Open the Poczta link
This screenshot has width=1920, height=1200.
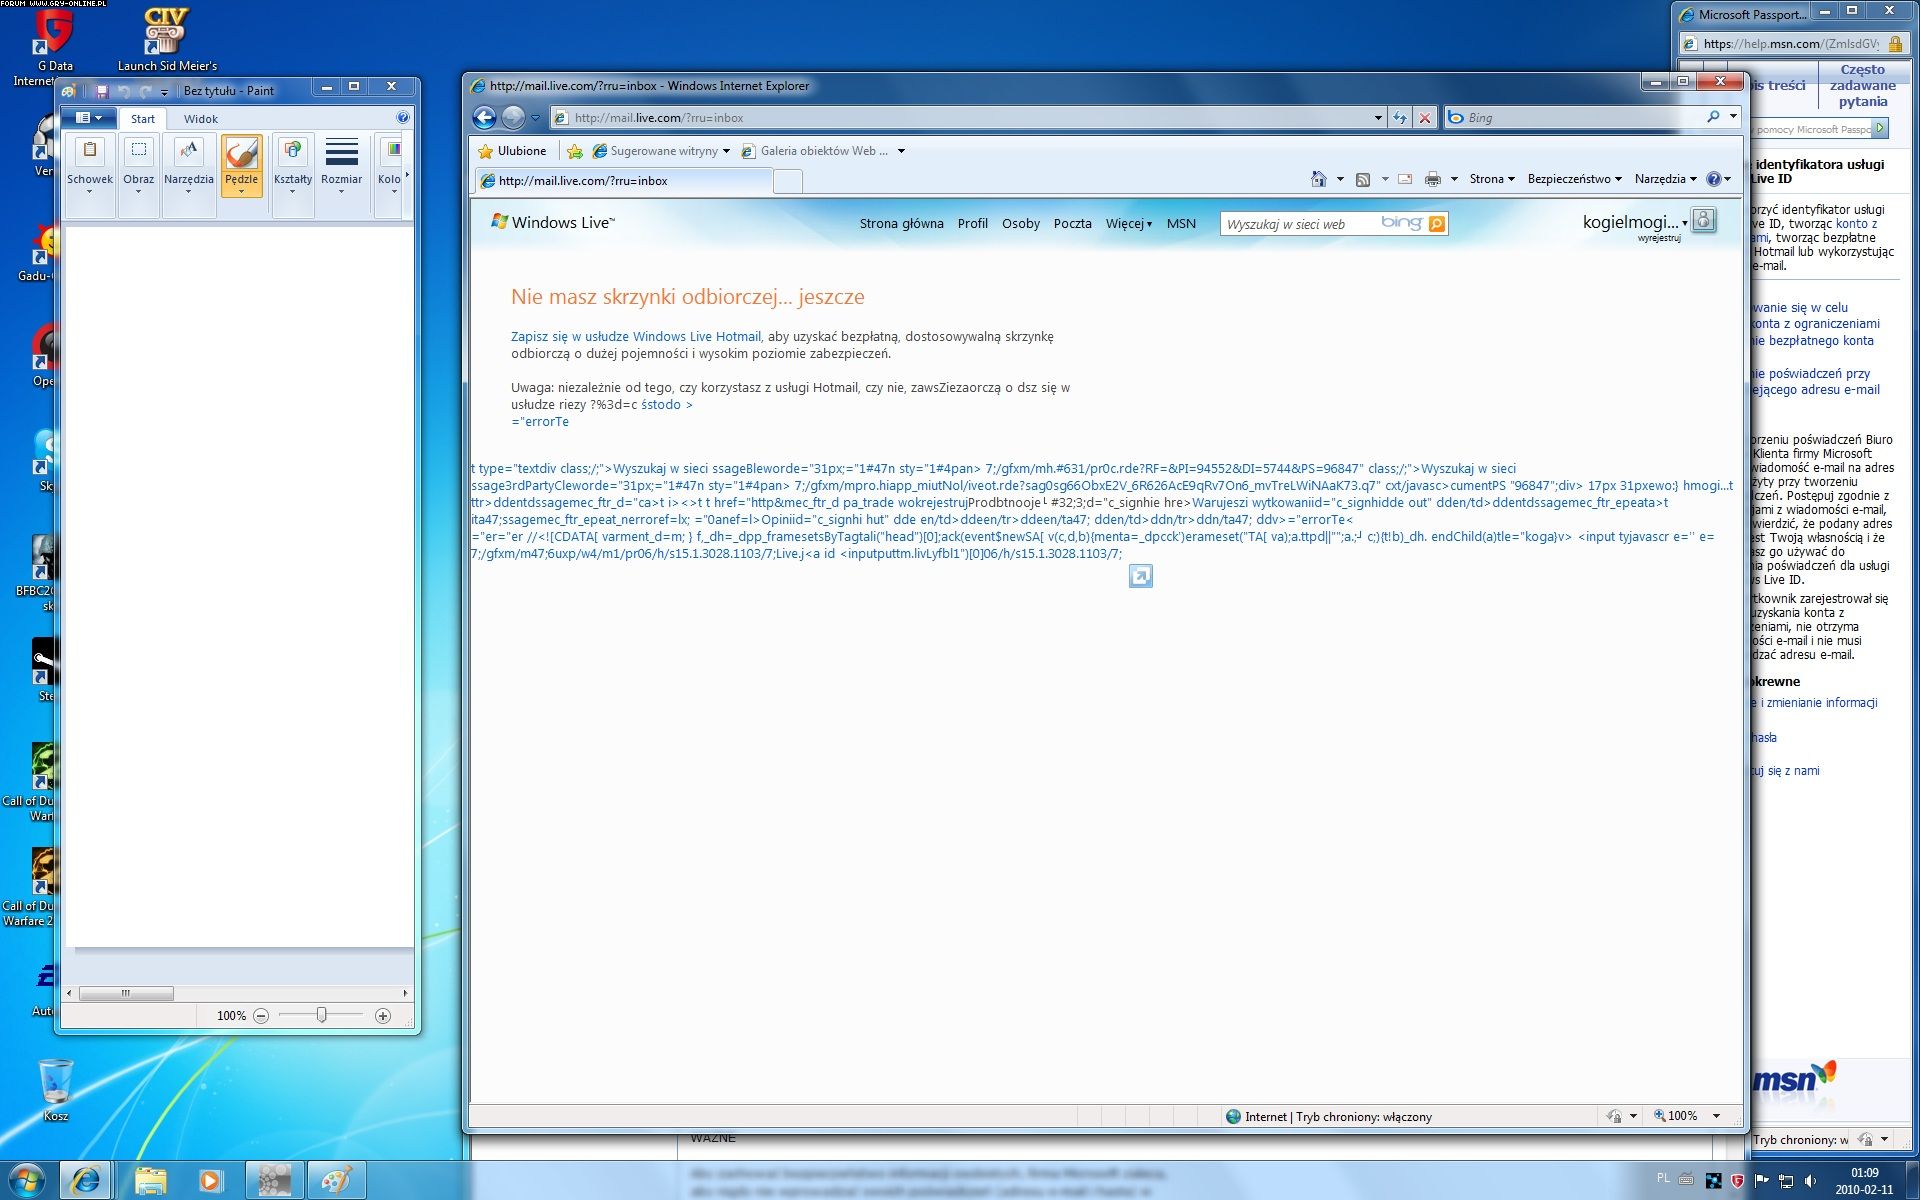[1072, 224]
